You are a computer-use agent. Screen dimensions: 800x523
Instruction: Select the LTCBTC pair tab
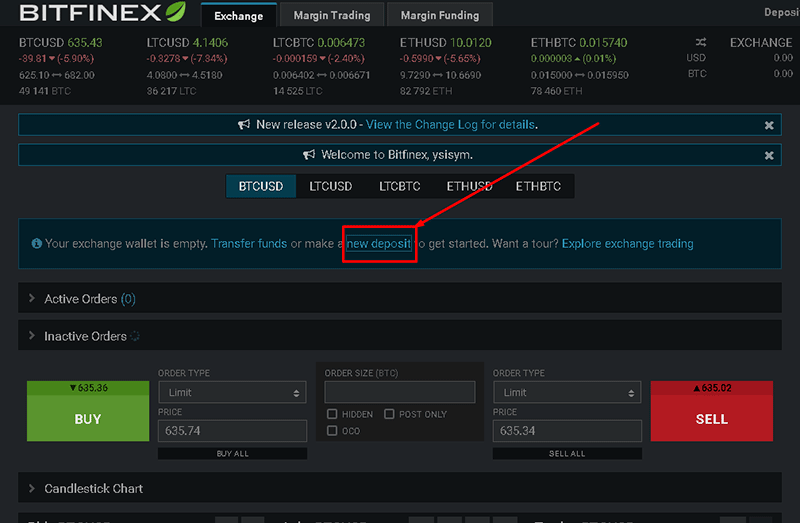click(399, 186)
